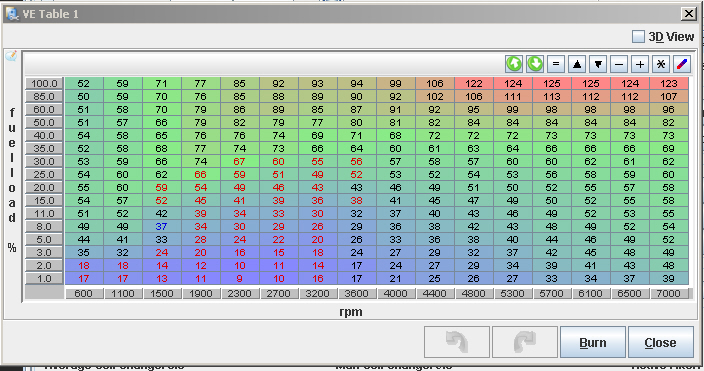Click the black up-triangle increase icon
The image size is (704, 371).
pyautogui.click(x=577, y=64)
